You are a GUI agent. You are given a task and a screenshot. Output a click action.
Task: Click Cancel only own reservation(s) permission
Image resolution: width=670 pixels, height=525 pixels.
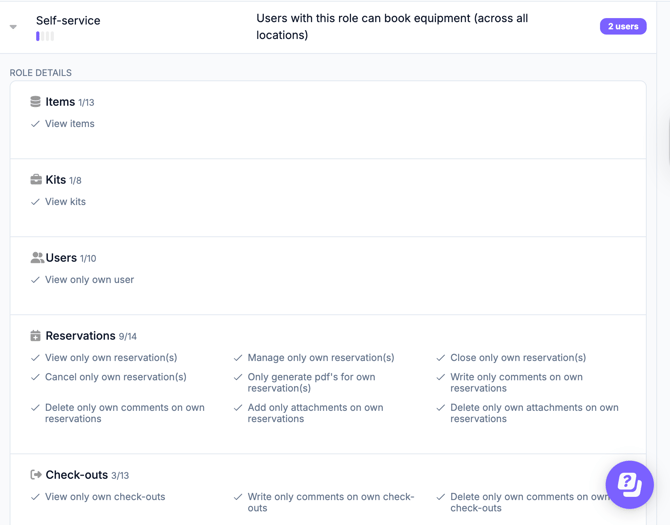(x=116, y=377)
